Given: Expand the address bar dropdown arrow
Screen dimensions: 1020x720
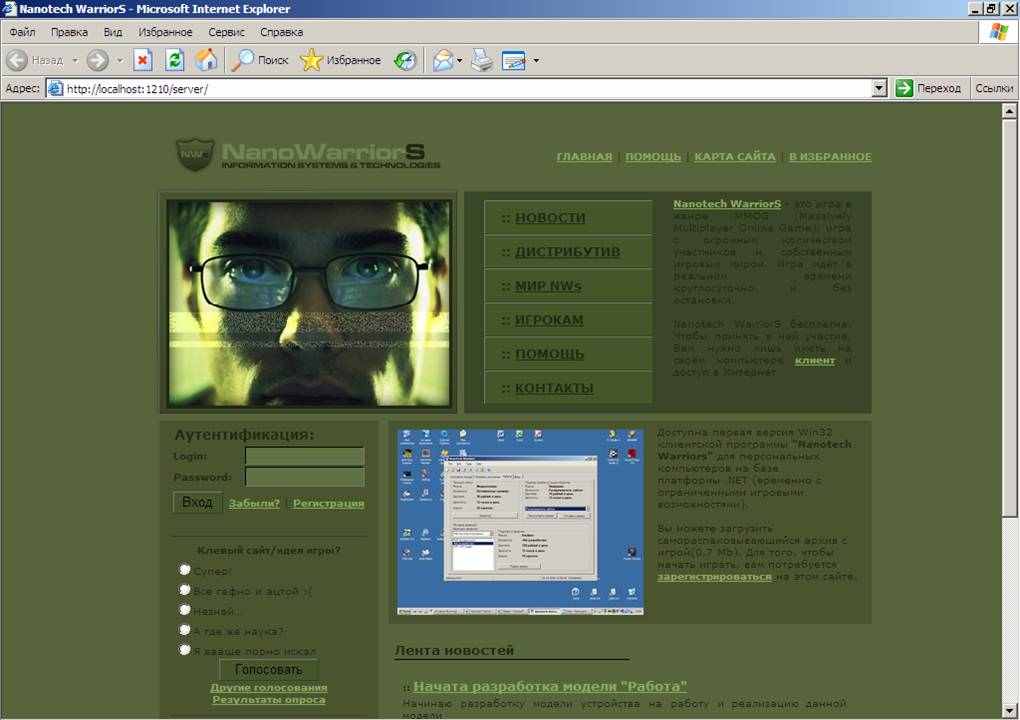Looking at the screenshot, I should [x=879, y=88].
